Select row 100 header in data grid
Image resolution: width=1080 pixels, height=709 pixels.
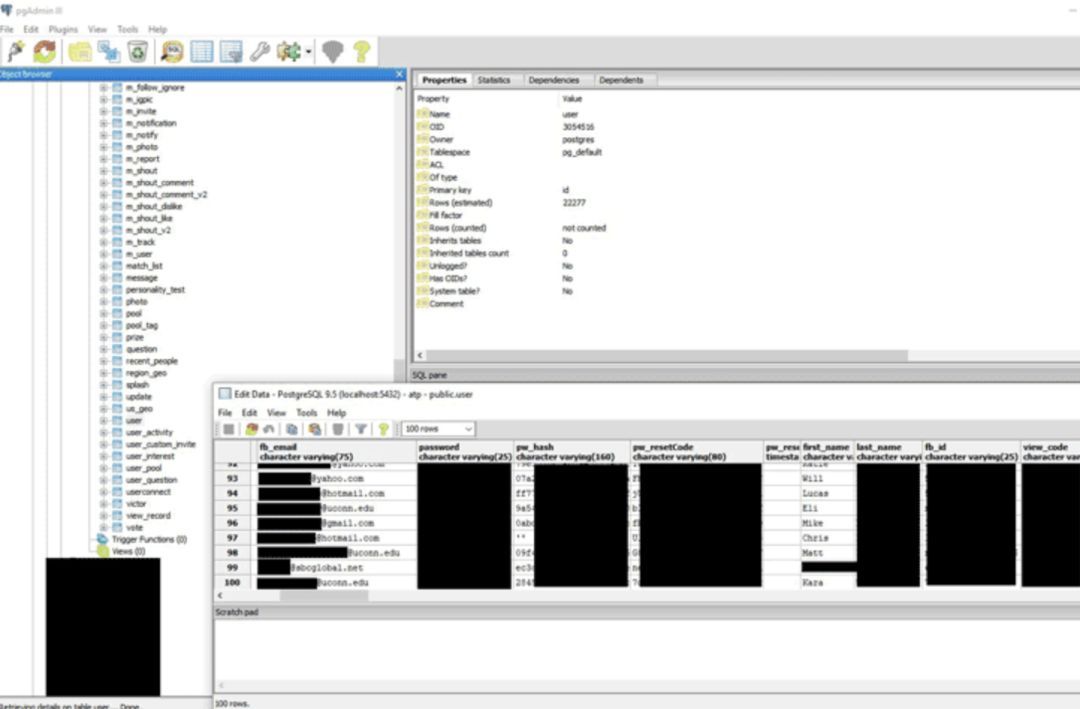click(233, 583)
